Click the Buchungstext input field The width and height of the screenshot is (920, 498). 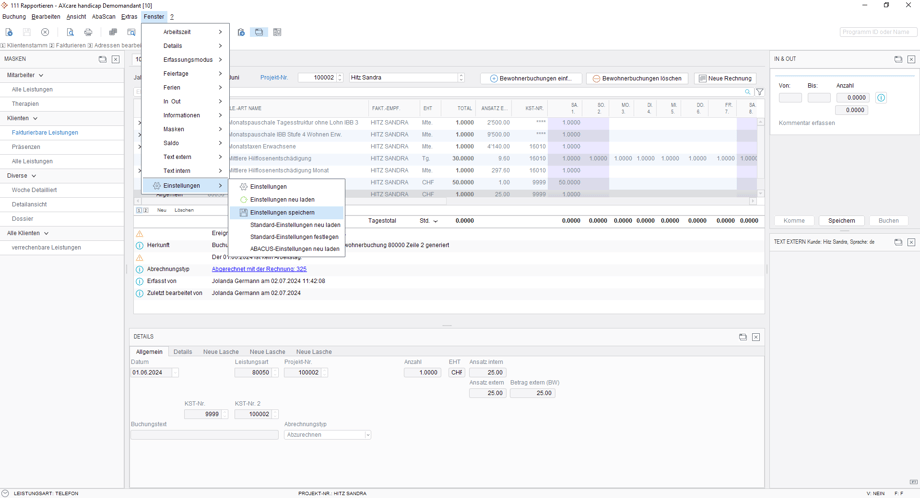point(204,435)
